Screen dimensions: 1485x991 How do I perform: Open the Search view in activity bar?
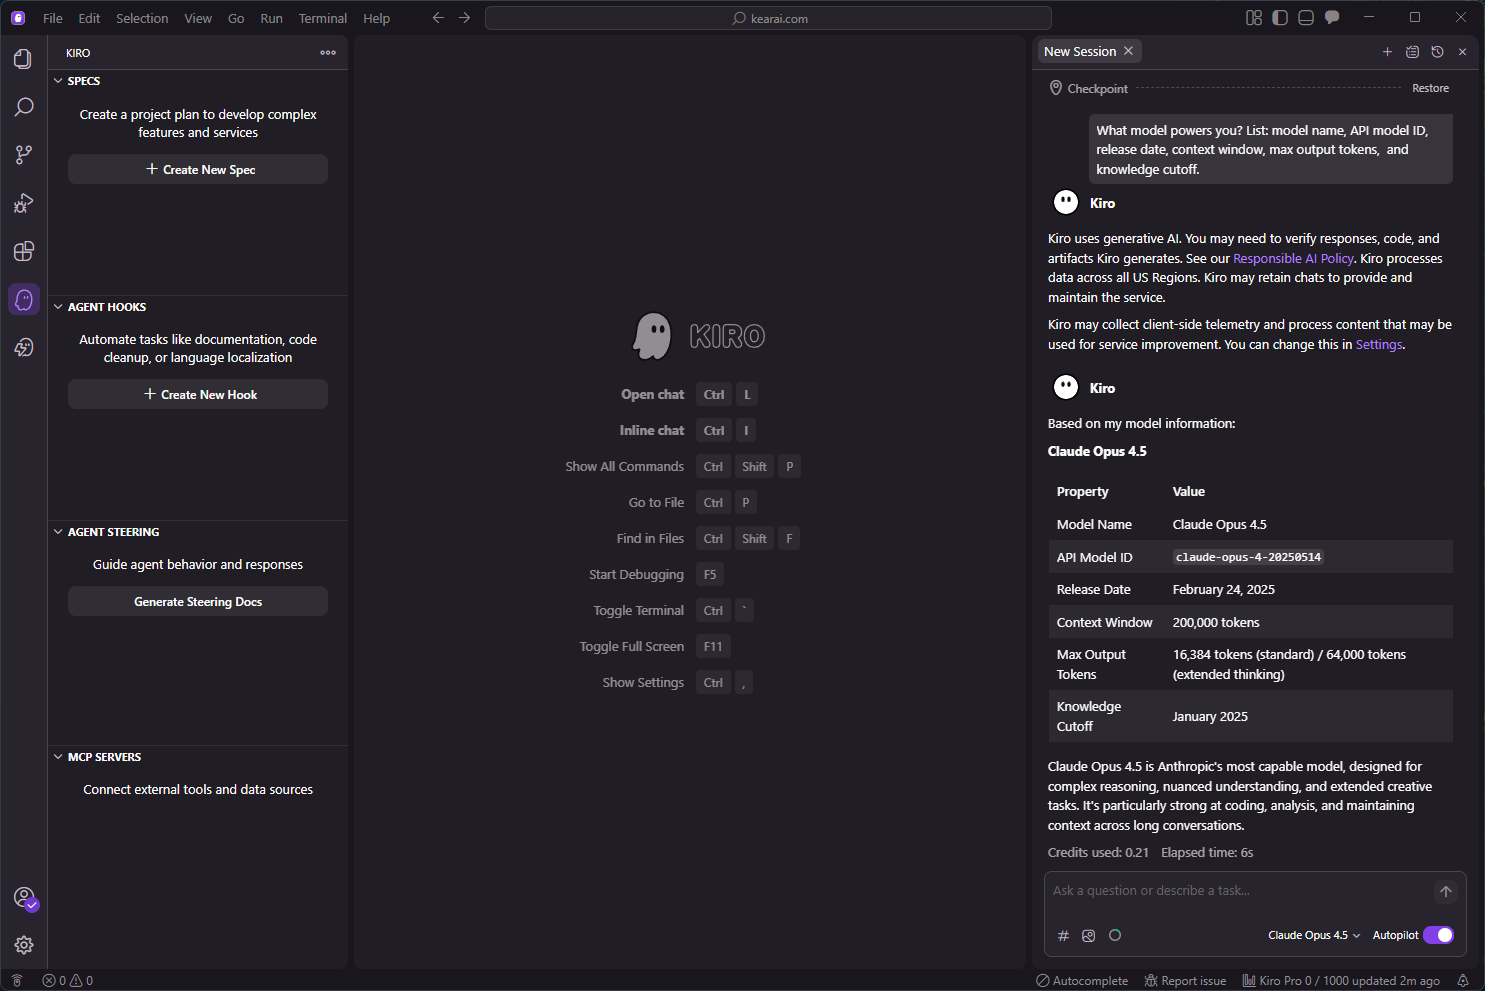click(x=24, y=107)
